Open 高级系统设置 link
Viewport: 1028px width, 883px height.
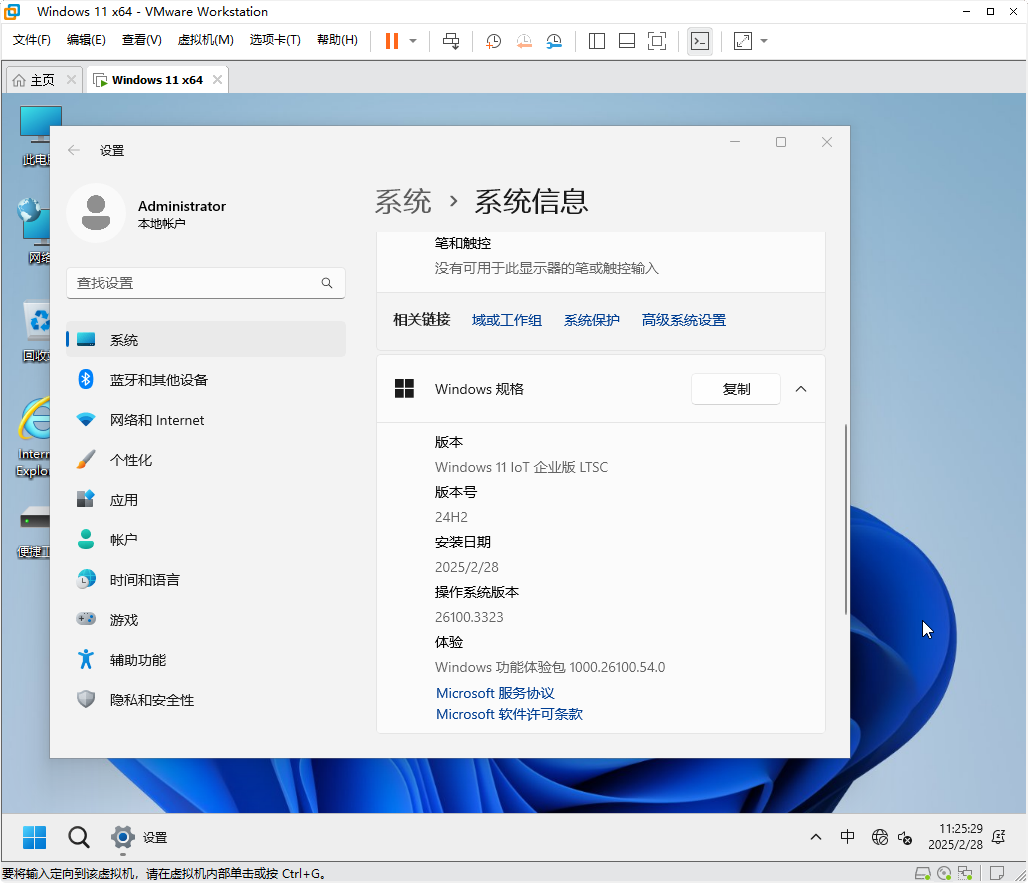[684, 319]
